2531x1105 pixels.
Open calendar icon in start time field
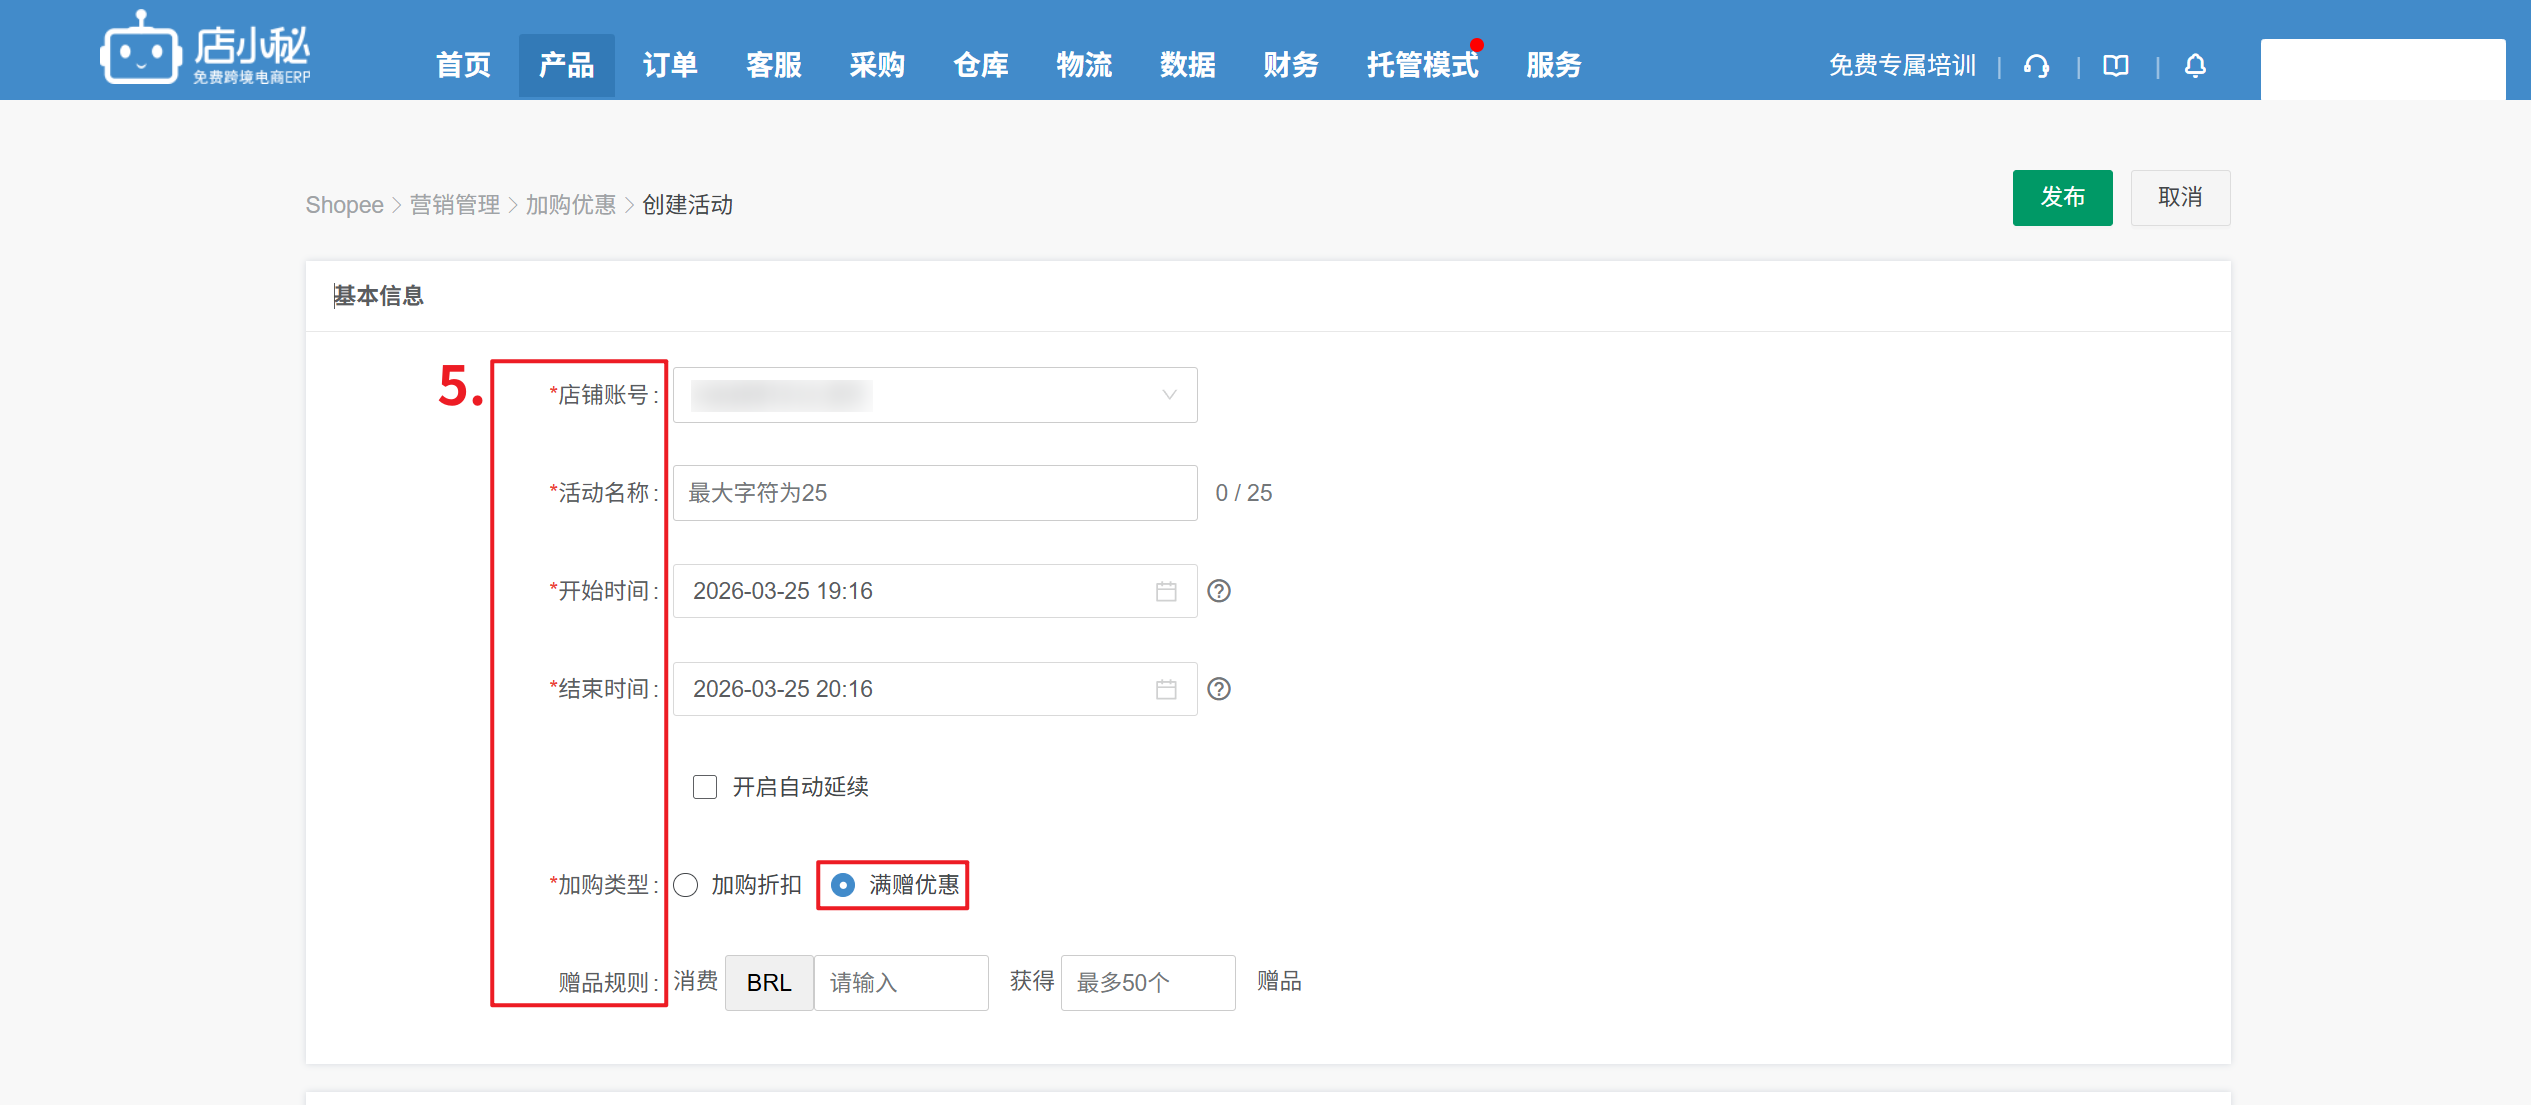click(x=1166, y=591)
